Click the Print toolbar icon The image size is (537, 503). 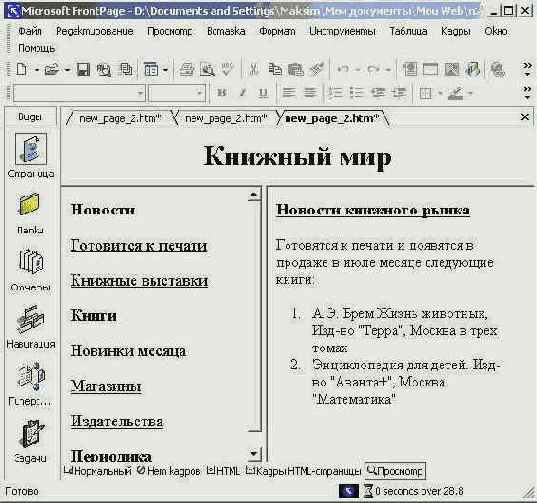[x=187, y=70]
